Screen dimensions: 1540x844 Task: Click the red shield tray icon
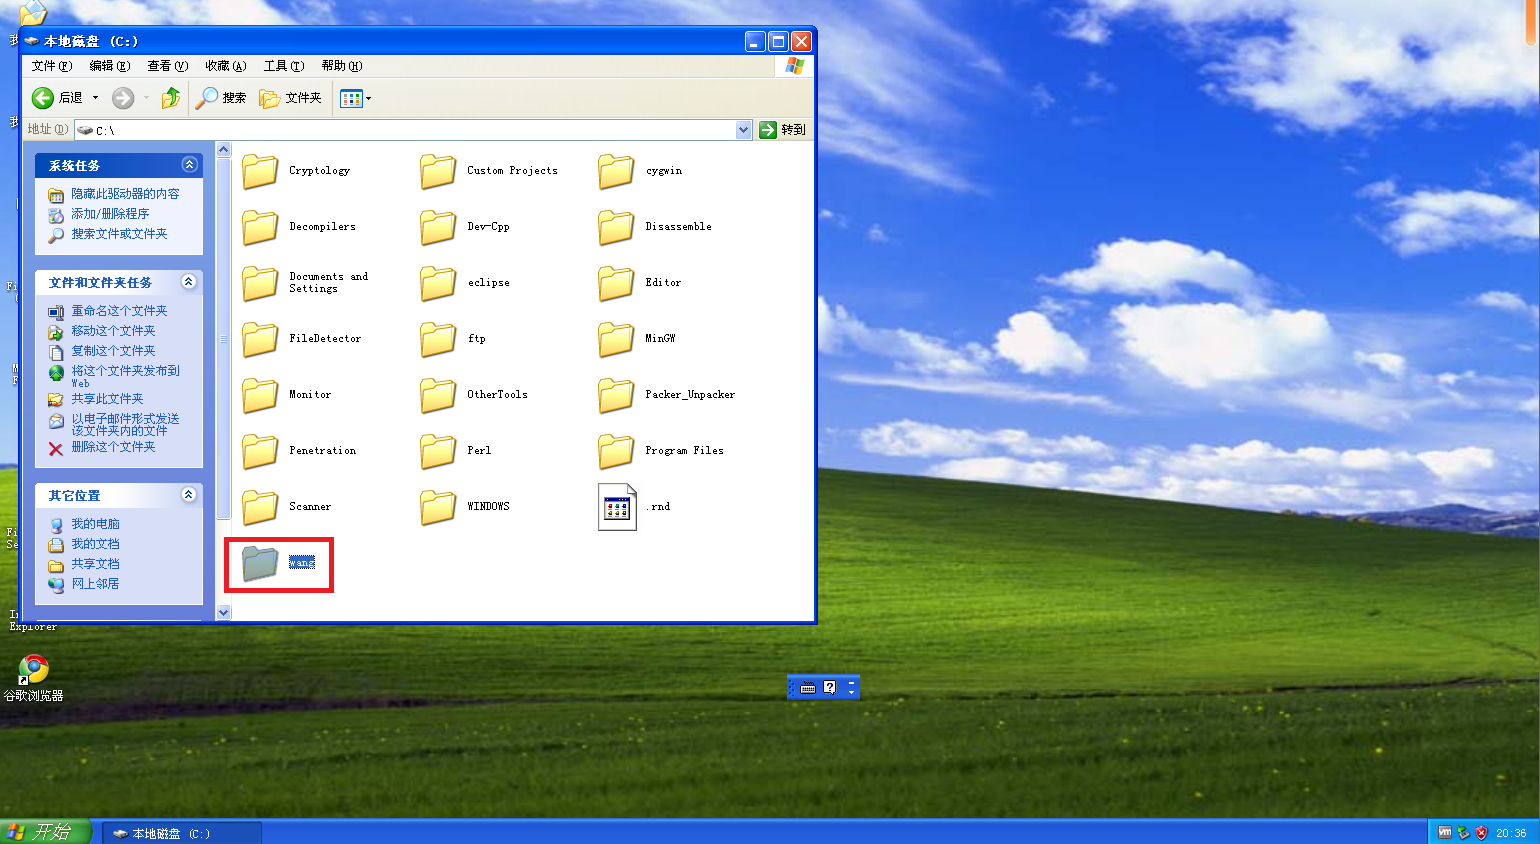pos(1482,833)
